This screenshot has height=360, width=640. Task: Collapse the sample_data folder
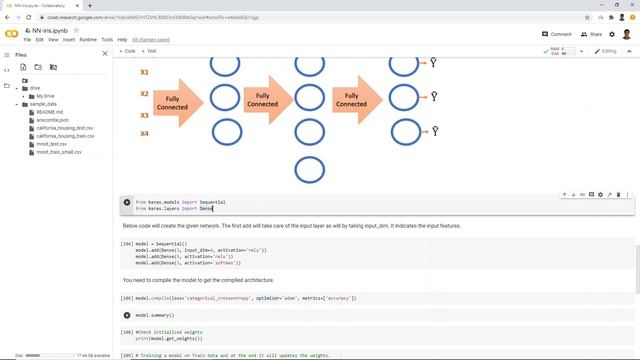17,104
